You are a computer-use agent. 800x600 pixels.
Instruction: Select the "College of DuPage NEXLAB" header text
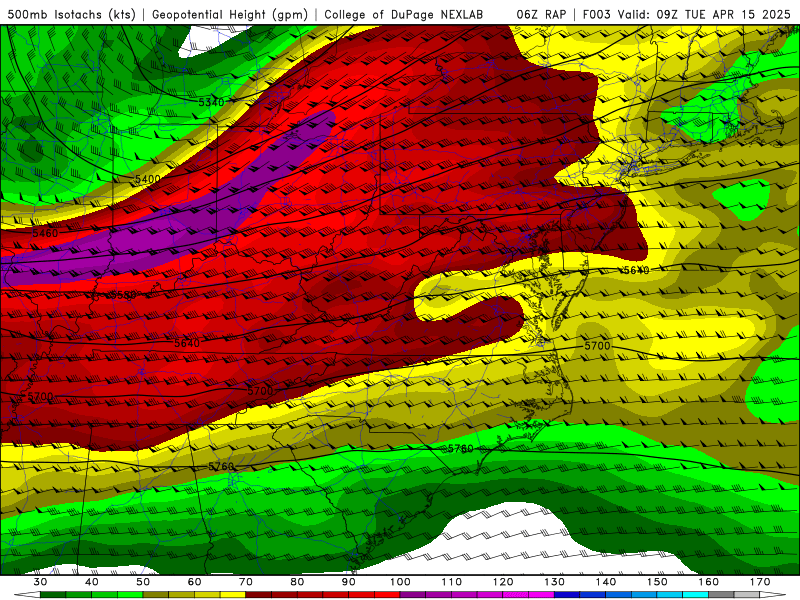404,14
